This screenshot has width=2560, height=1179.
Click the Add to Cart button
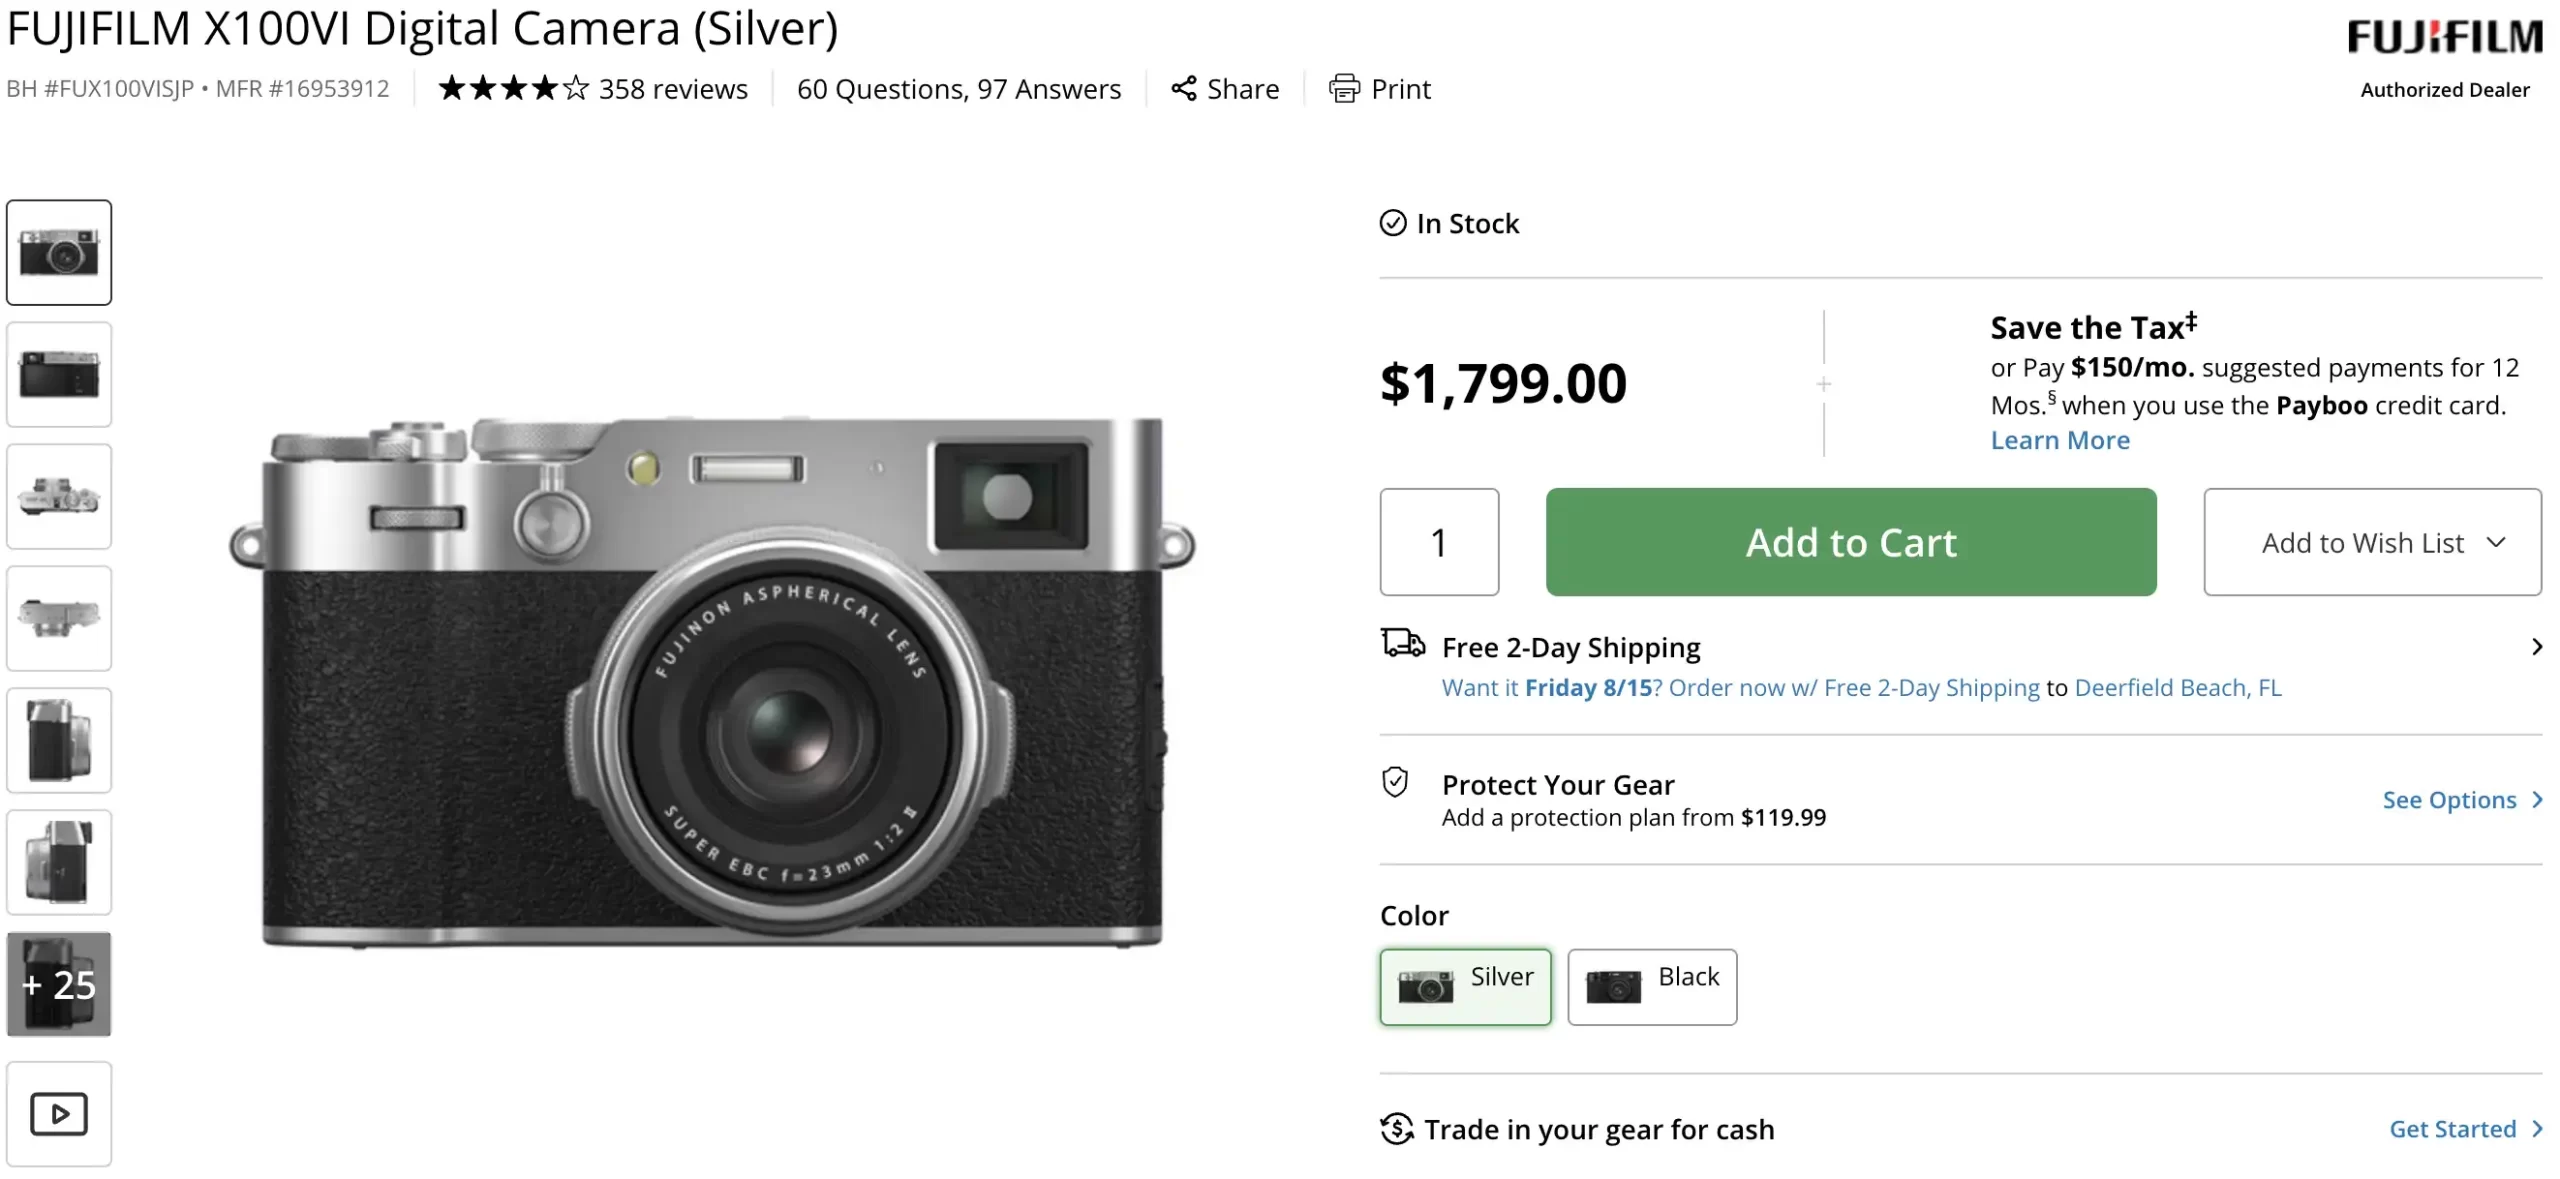1851,542
